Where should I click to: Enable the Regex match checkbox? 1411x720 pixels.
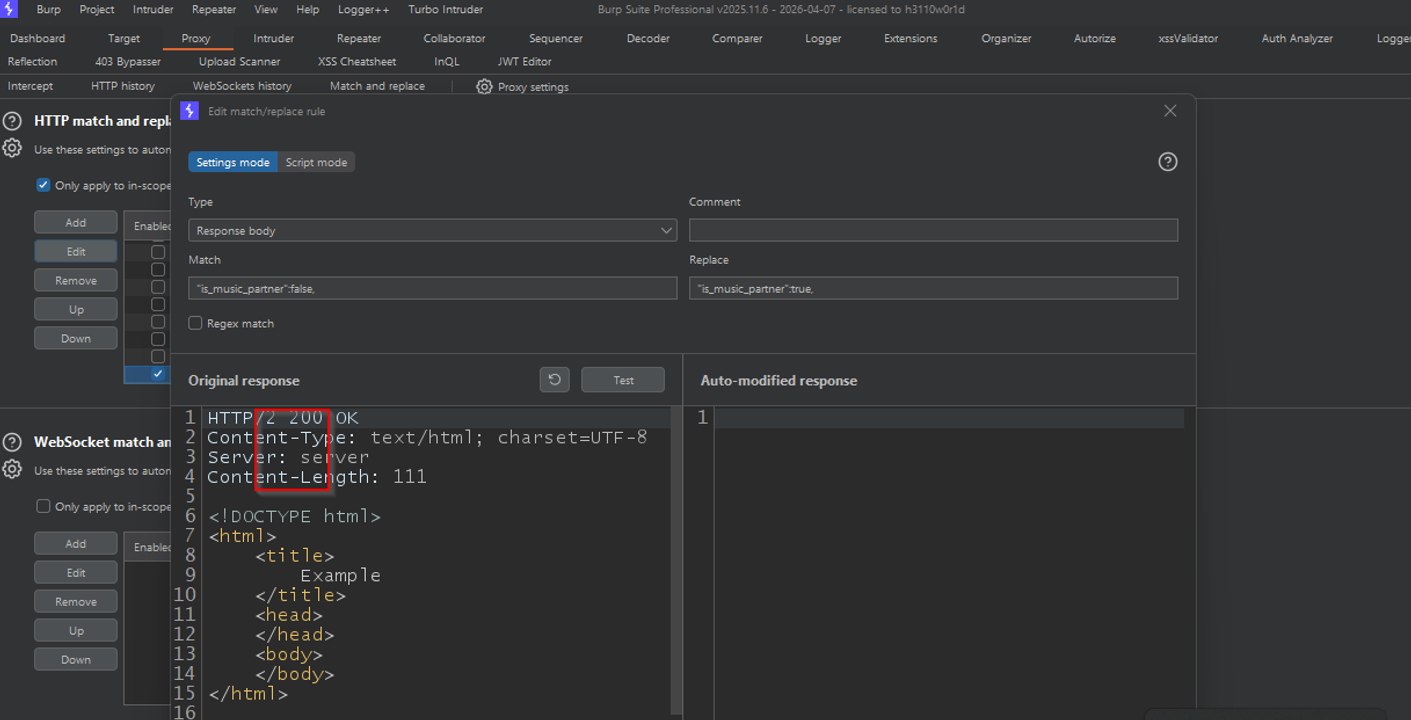click(x=195, y=324)
